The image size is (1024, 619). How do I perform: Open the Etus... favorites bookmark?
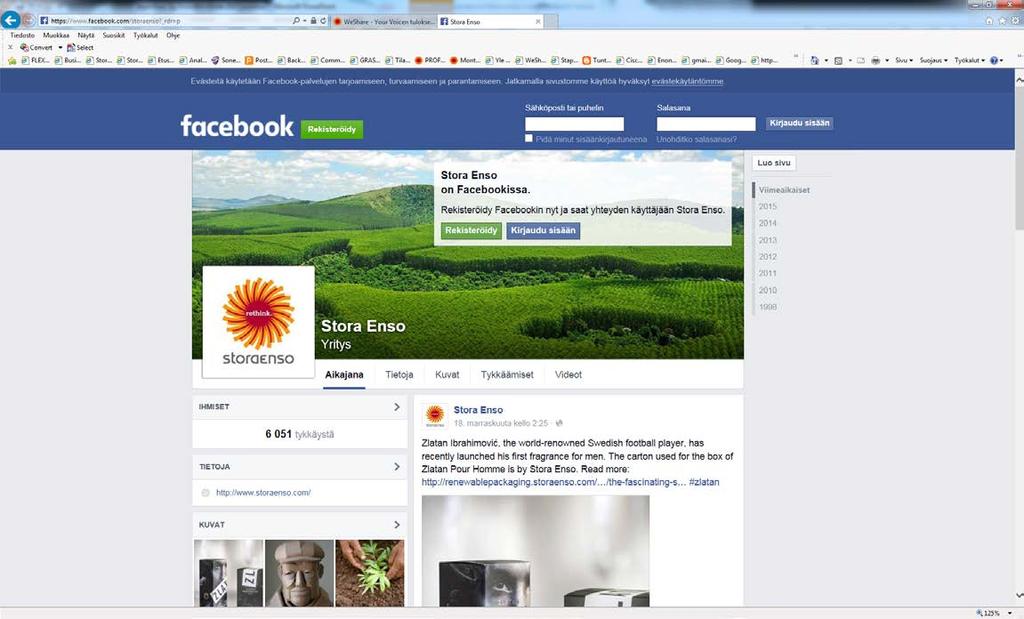pos(161,61)
